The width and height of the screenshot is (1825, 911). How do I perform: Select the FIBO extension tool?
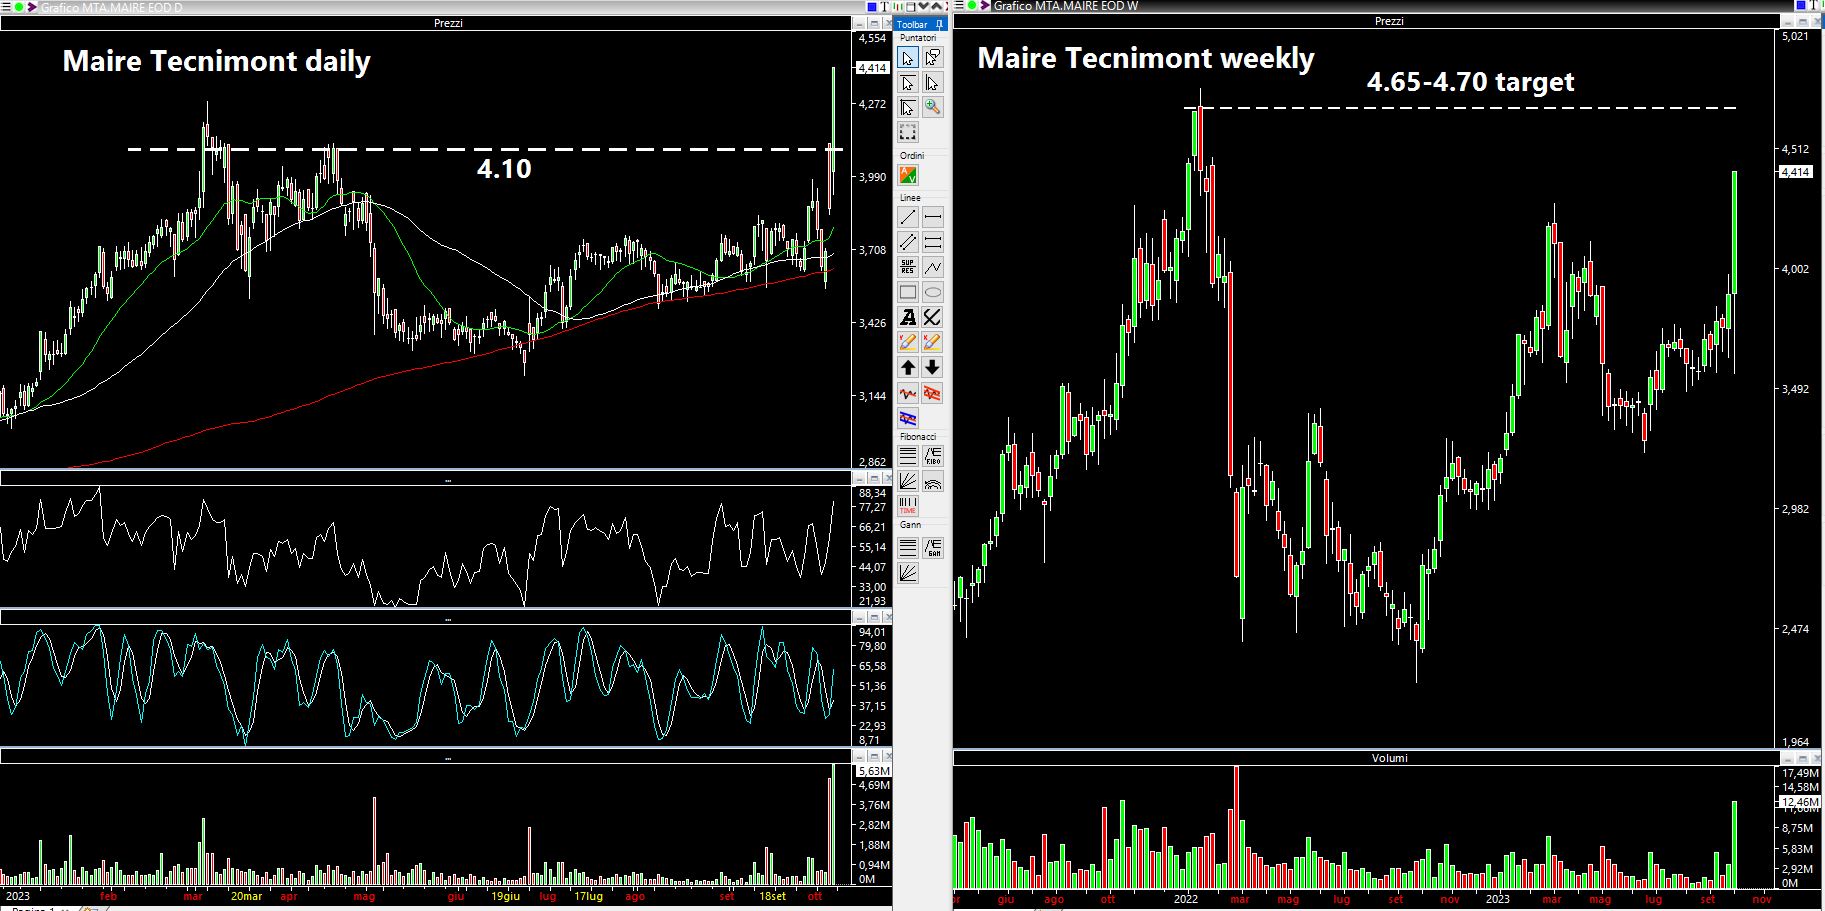tap(933, 456)
